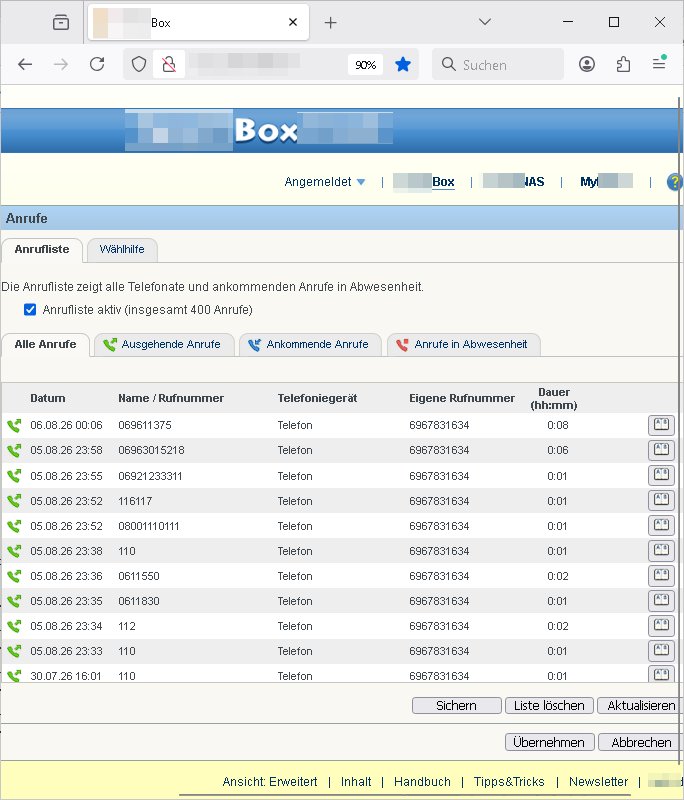Click the Datum column header
The image size is (684, 800).
[47, 398]
